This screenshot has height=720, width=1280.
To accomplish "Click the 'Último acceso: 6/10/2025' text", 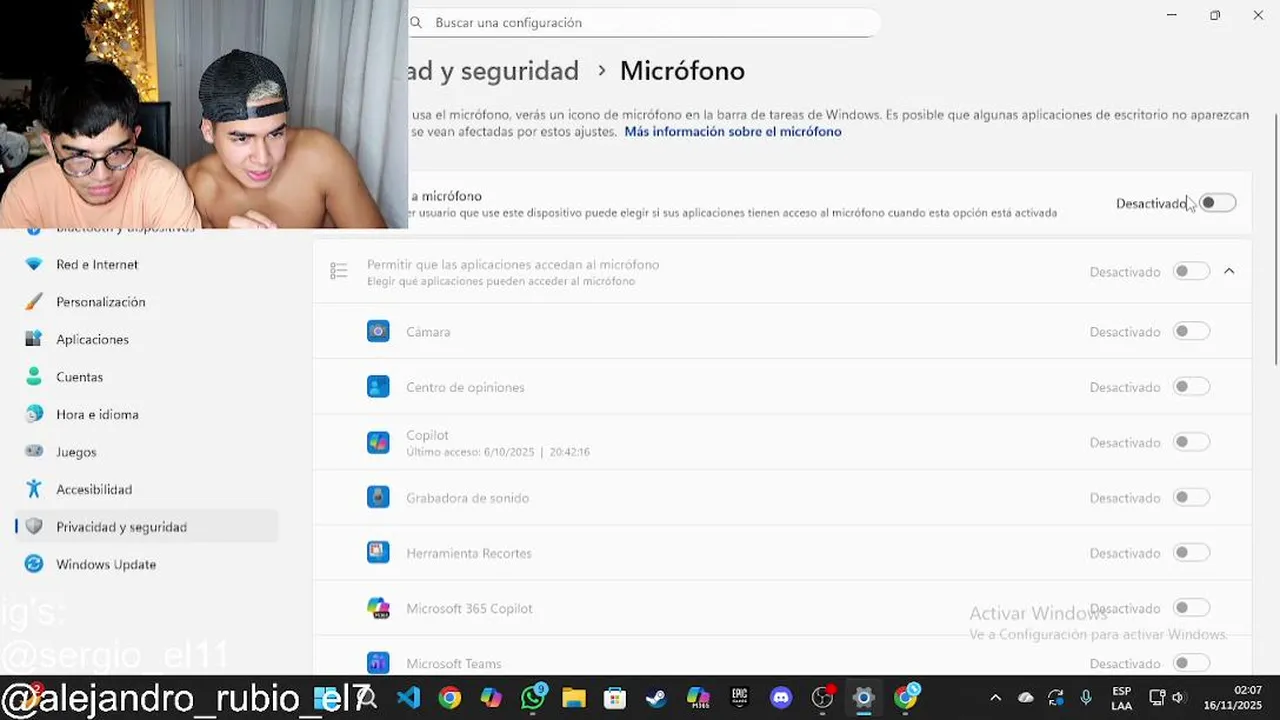I will click(x=498, y=452).
